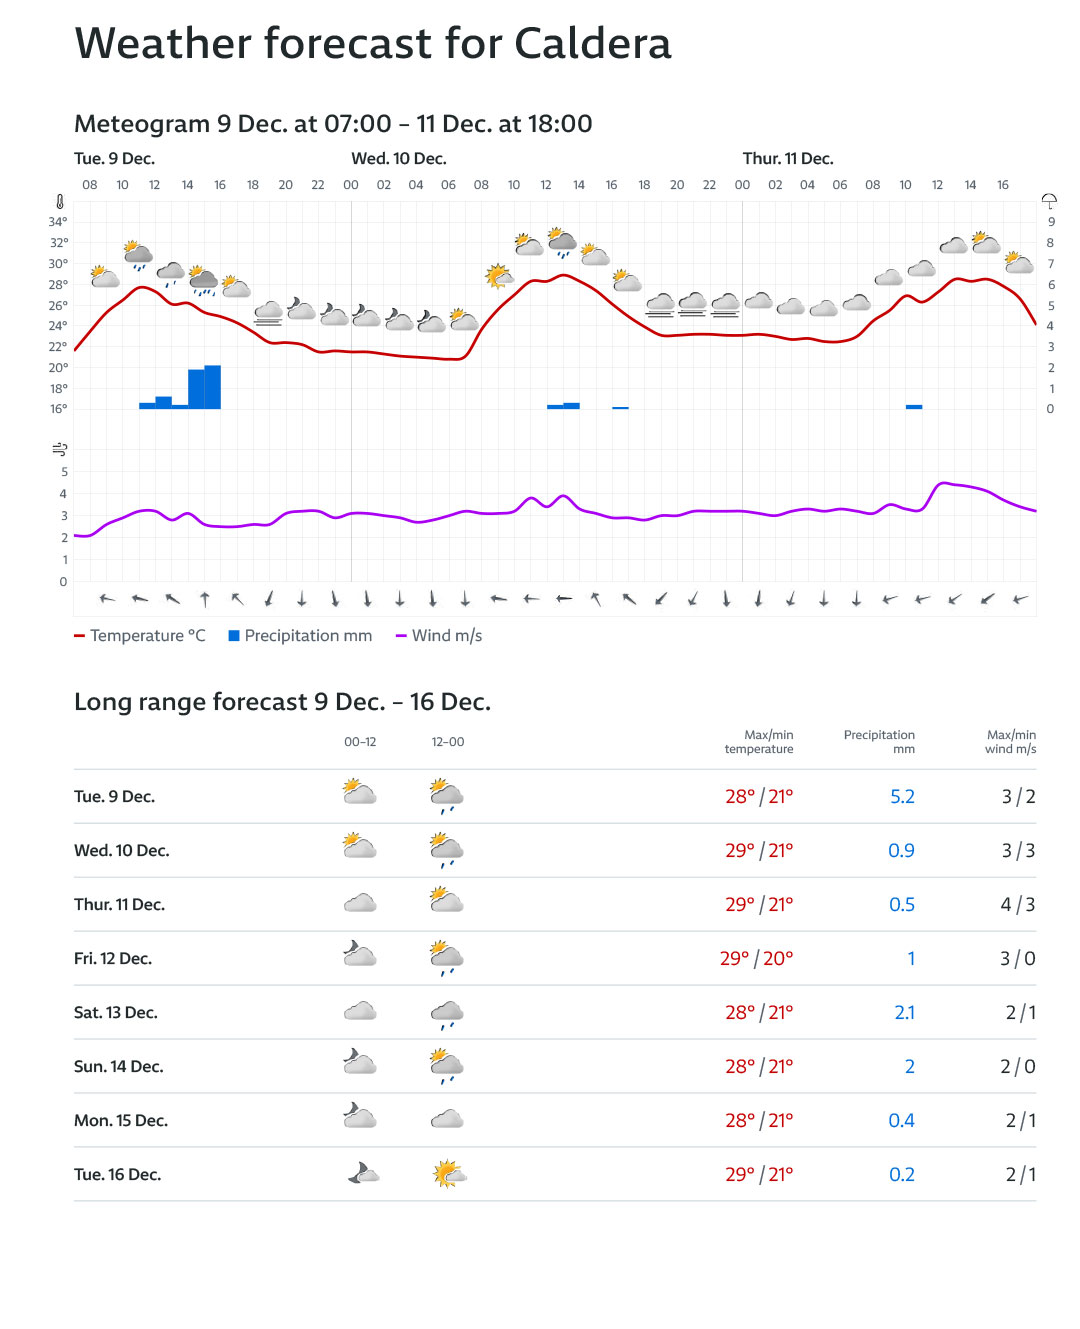Toggle the Precipitation mm legend item
The height and width of the screenshot is (1329, 1080).
(300, 636)
